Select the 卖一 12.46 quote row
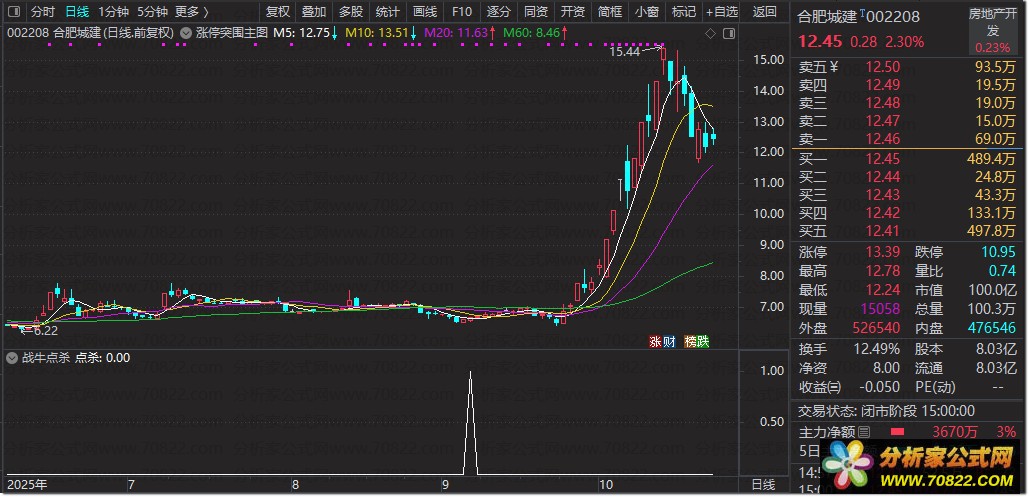The width and height of the screenshot is (1030, 497). pos(907,139)
